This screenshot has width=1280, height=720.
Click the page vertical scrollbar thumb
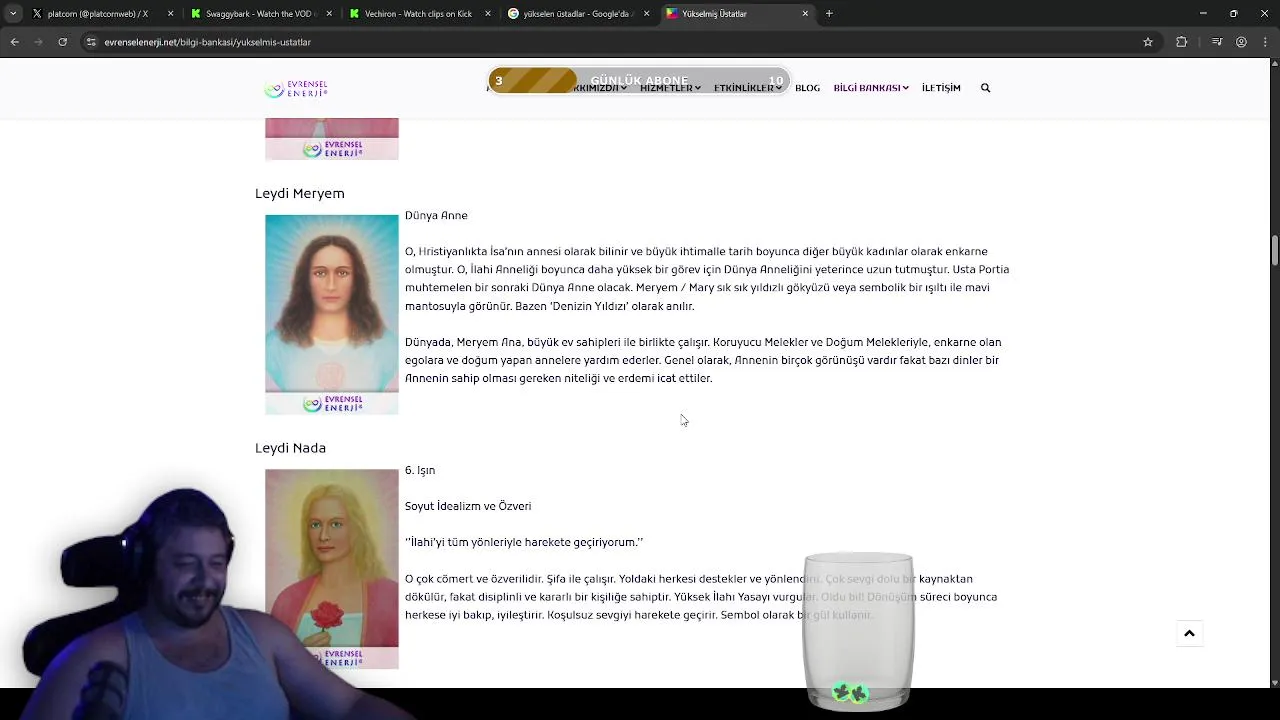click(x=1274, y=250)
